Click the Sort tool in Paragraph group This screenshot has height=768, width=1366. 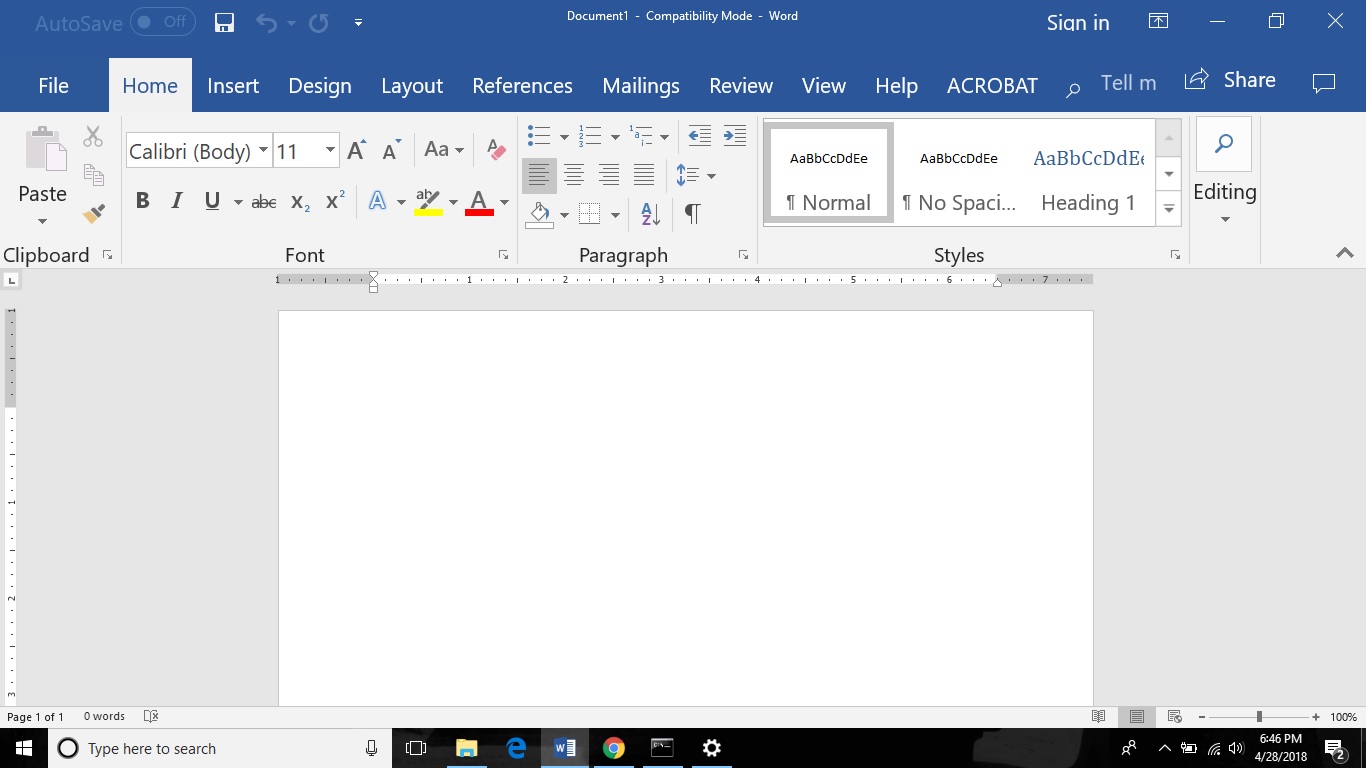(650, 213)
